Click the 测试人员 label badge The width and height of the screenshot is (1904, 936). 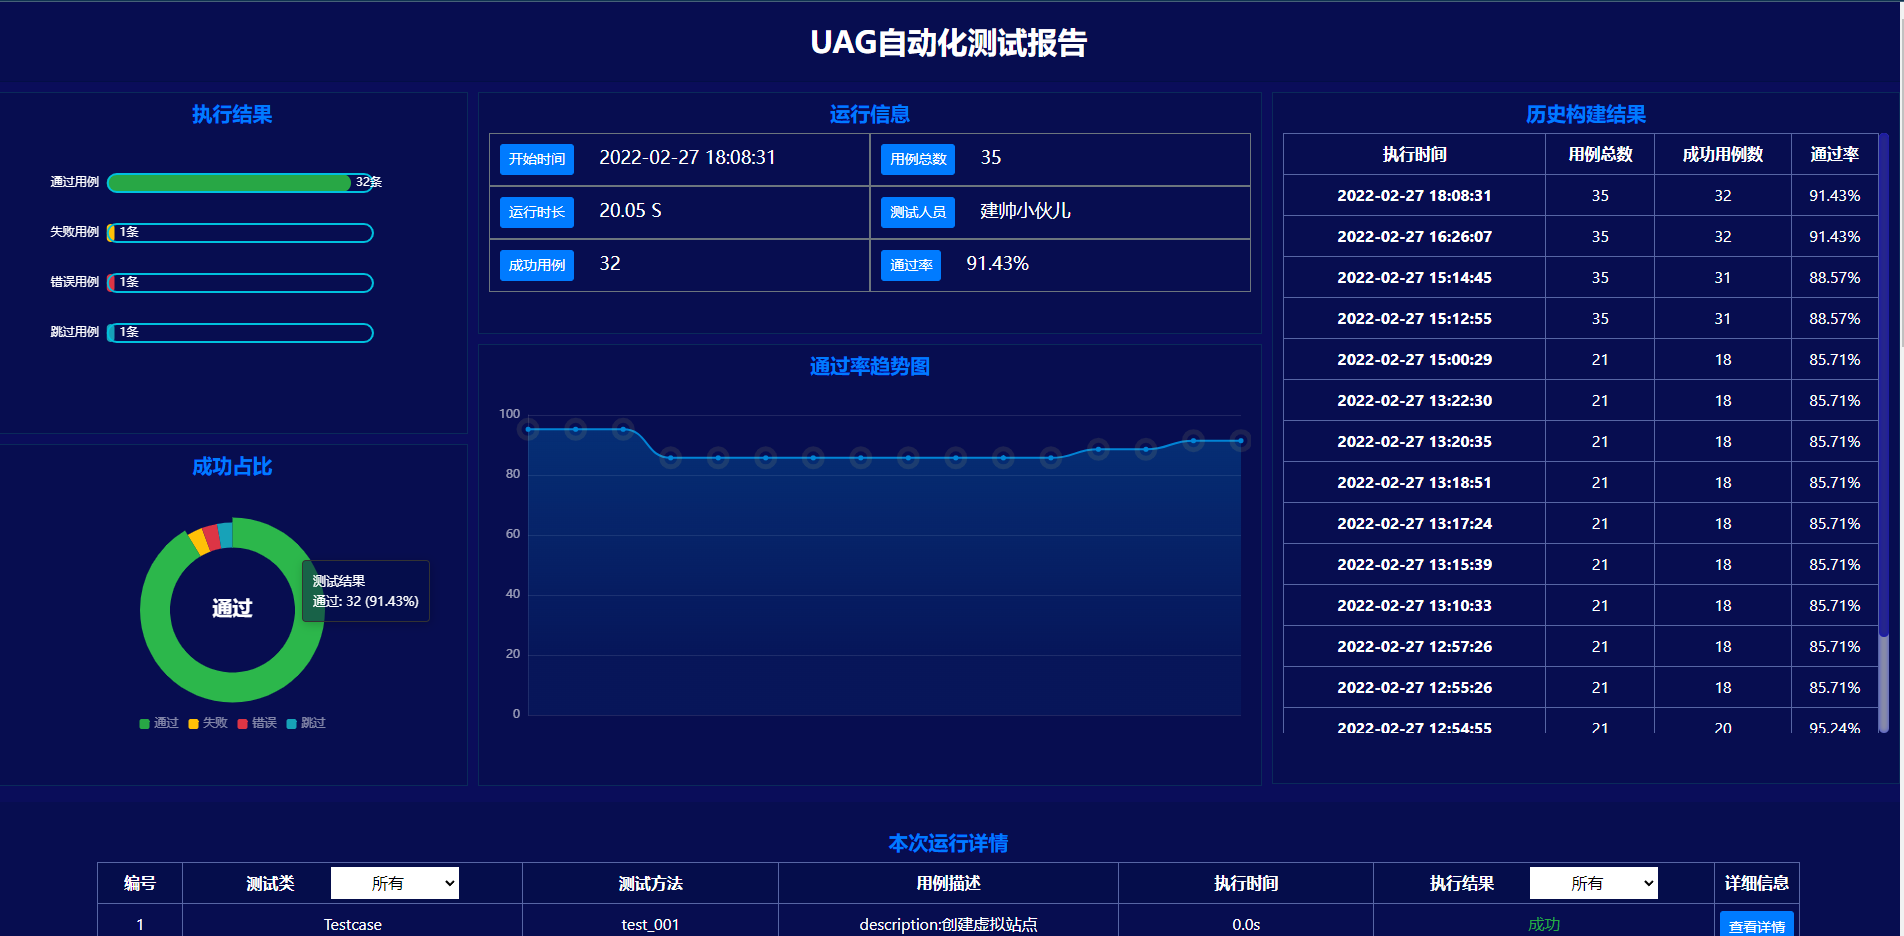pyautogui.click(x=918, y=212)
